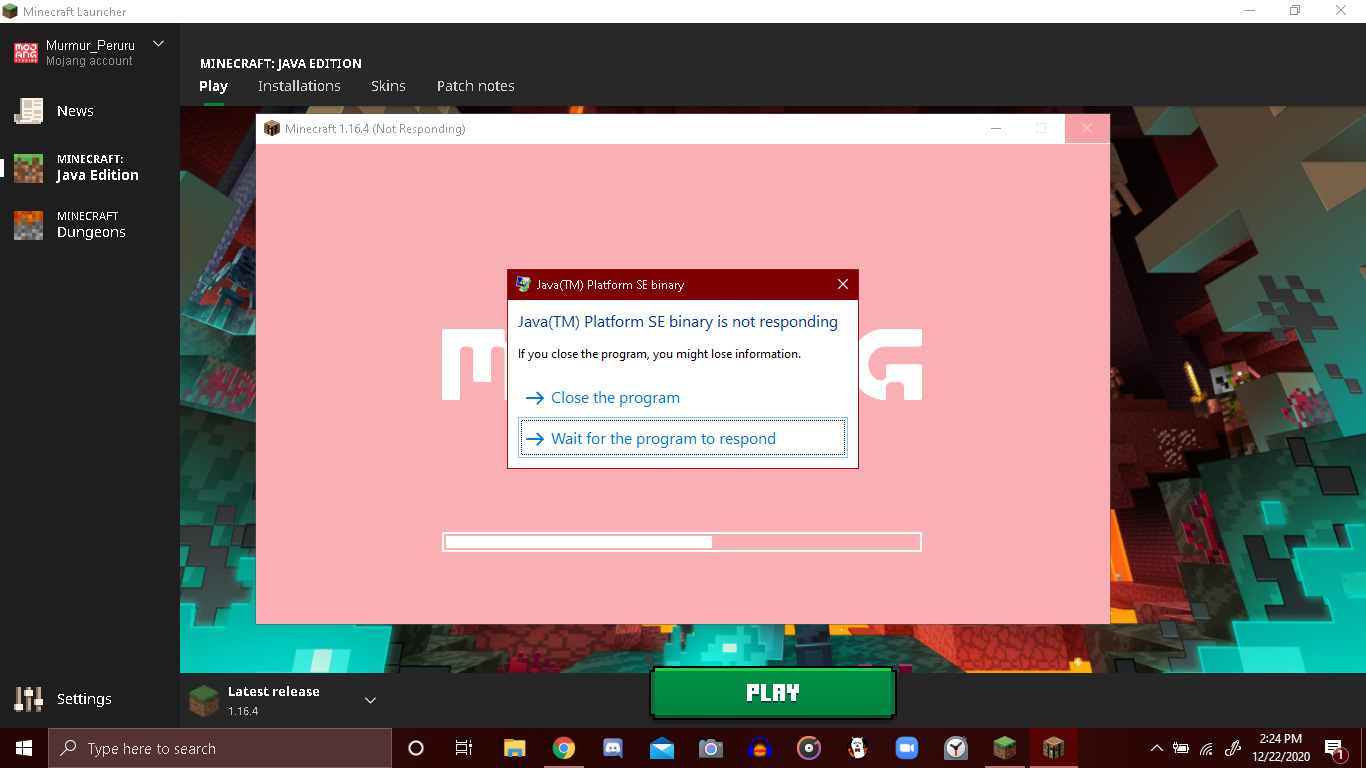Open the pink disc music app on the taskbar
1366x768 pixels.
coord(809,748)
